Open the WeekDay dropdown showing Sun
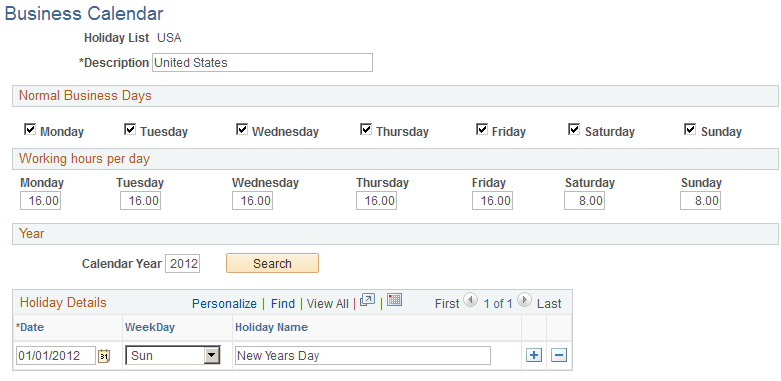The height and width of the screenshot is (381, 781). (173, 356)
